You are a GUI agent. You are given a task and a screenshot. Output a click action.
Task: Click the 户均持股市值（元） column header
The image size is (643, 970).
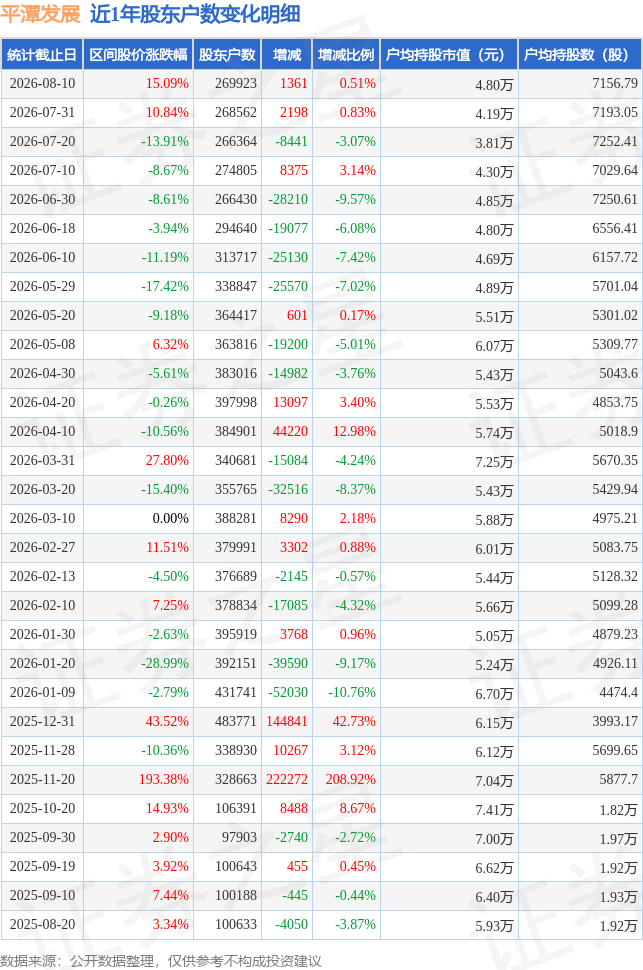[449, 54]
